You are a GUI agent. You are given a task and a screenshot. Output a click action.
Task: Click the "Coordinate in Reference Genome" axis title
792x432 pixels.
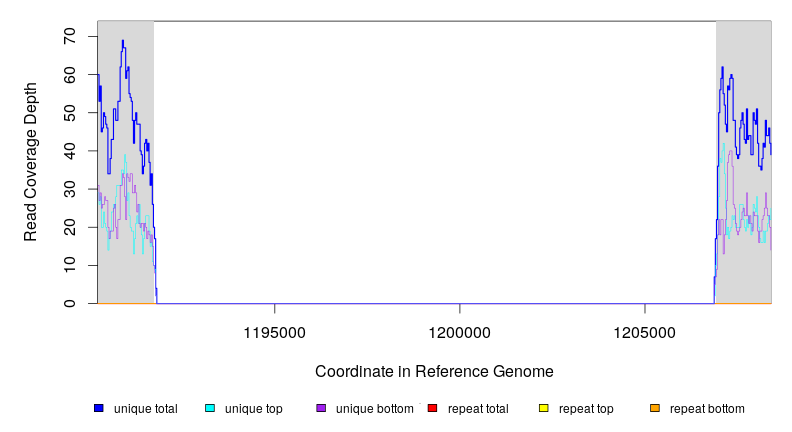[434, 371]
